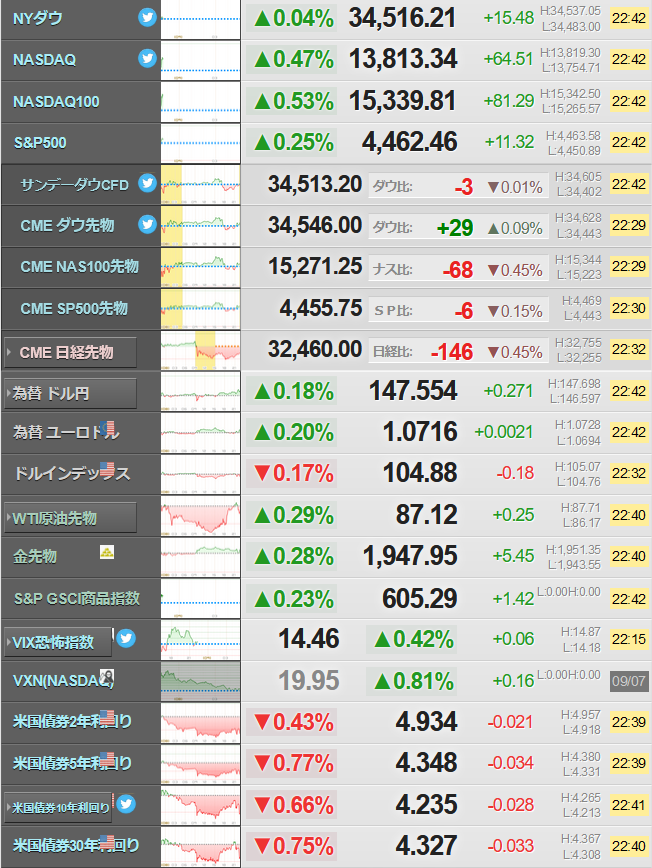Expand the VIX恐怖指数 button
652x868 pixels.
click(58, 642)
